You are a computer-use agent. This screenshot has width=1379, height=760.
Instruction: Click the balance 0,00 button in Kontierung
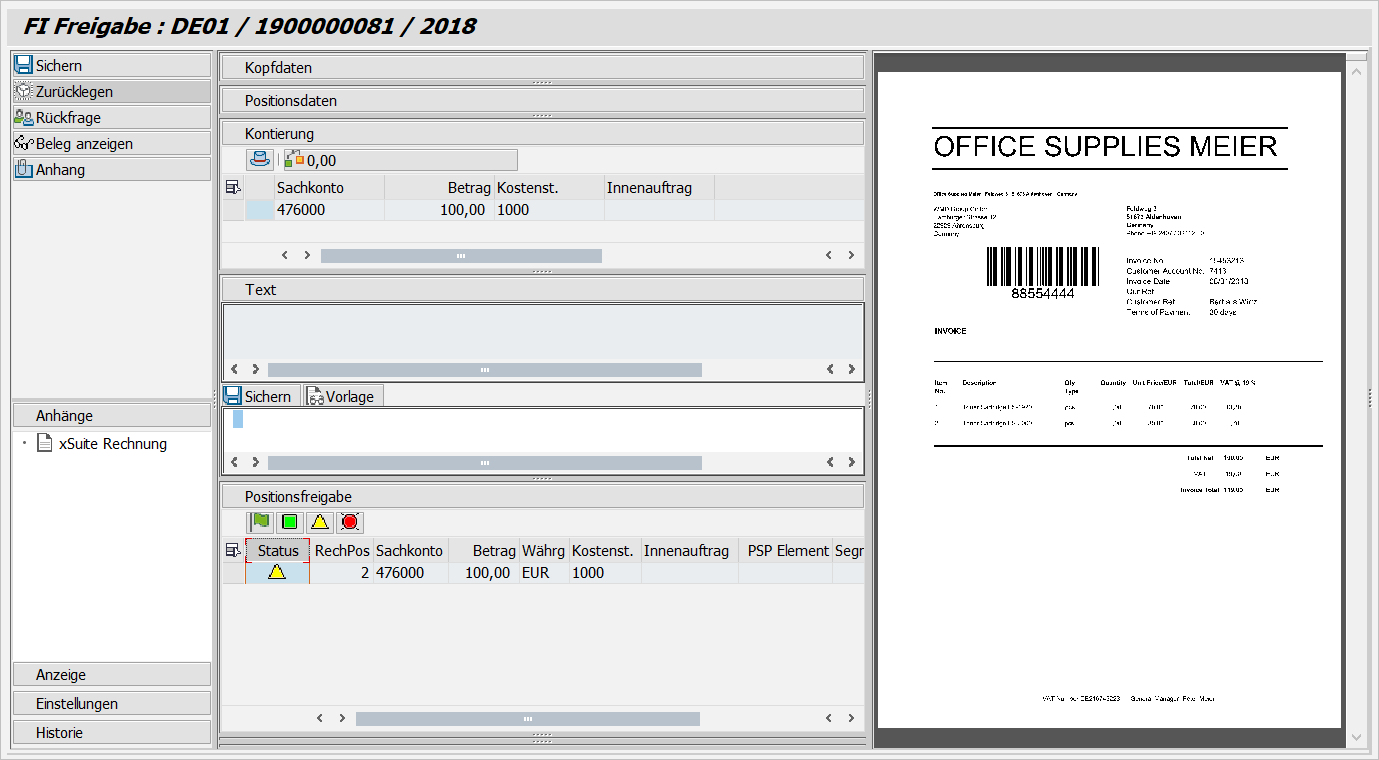pos(400,160)
